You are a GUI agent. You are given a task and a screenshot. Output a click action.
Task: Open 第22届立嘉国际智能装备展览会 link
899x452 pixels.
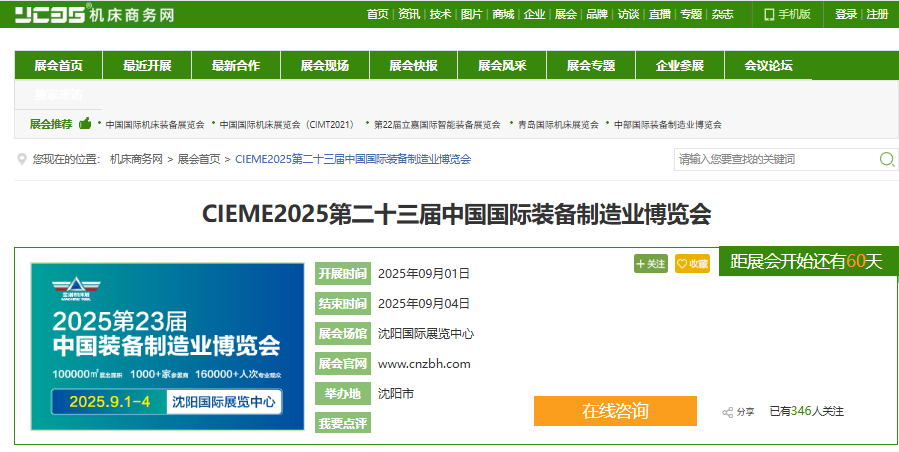point(437,124)
